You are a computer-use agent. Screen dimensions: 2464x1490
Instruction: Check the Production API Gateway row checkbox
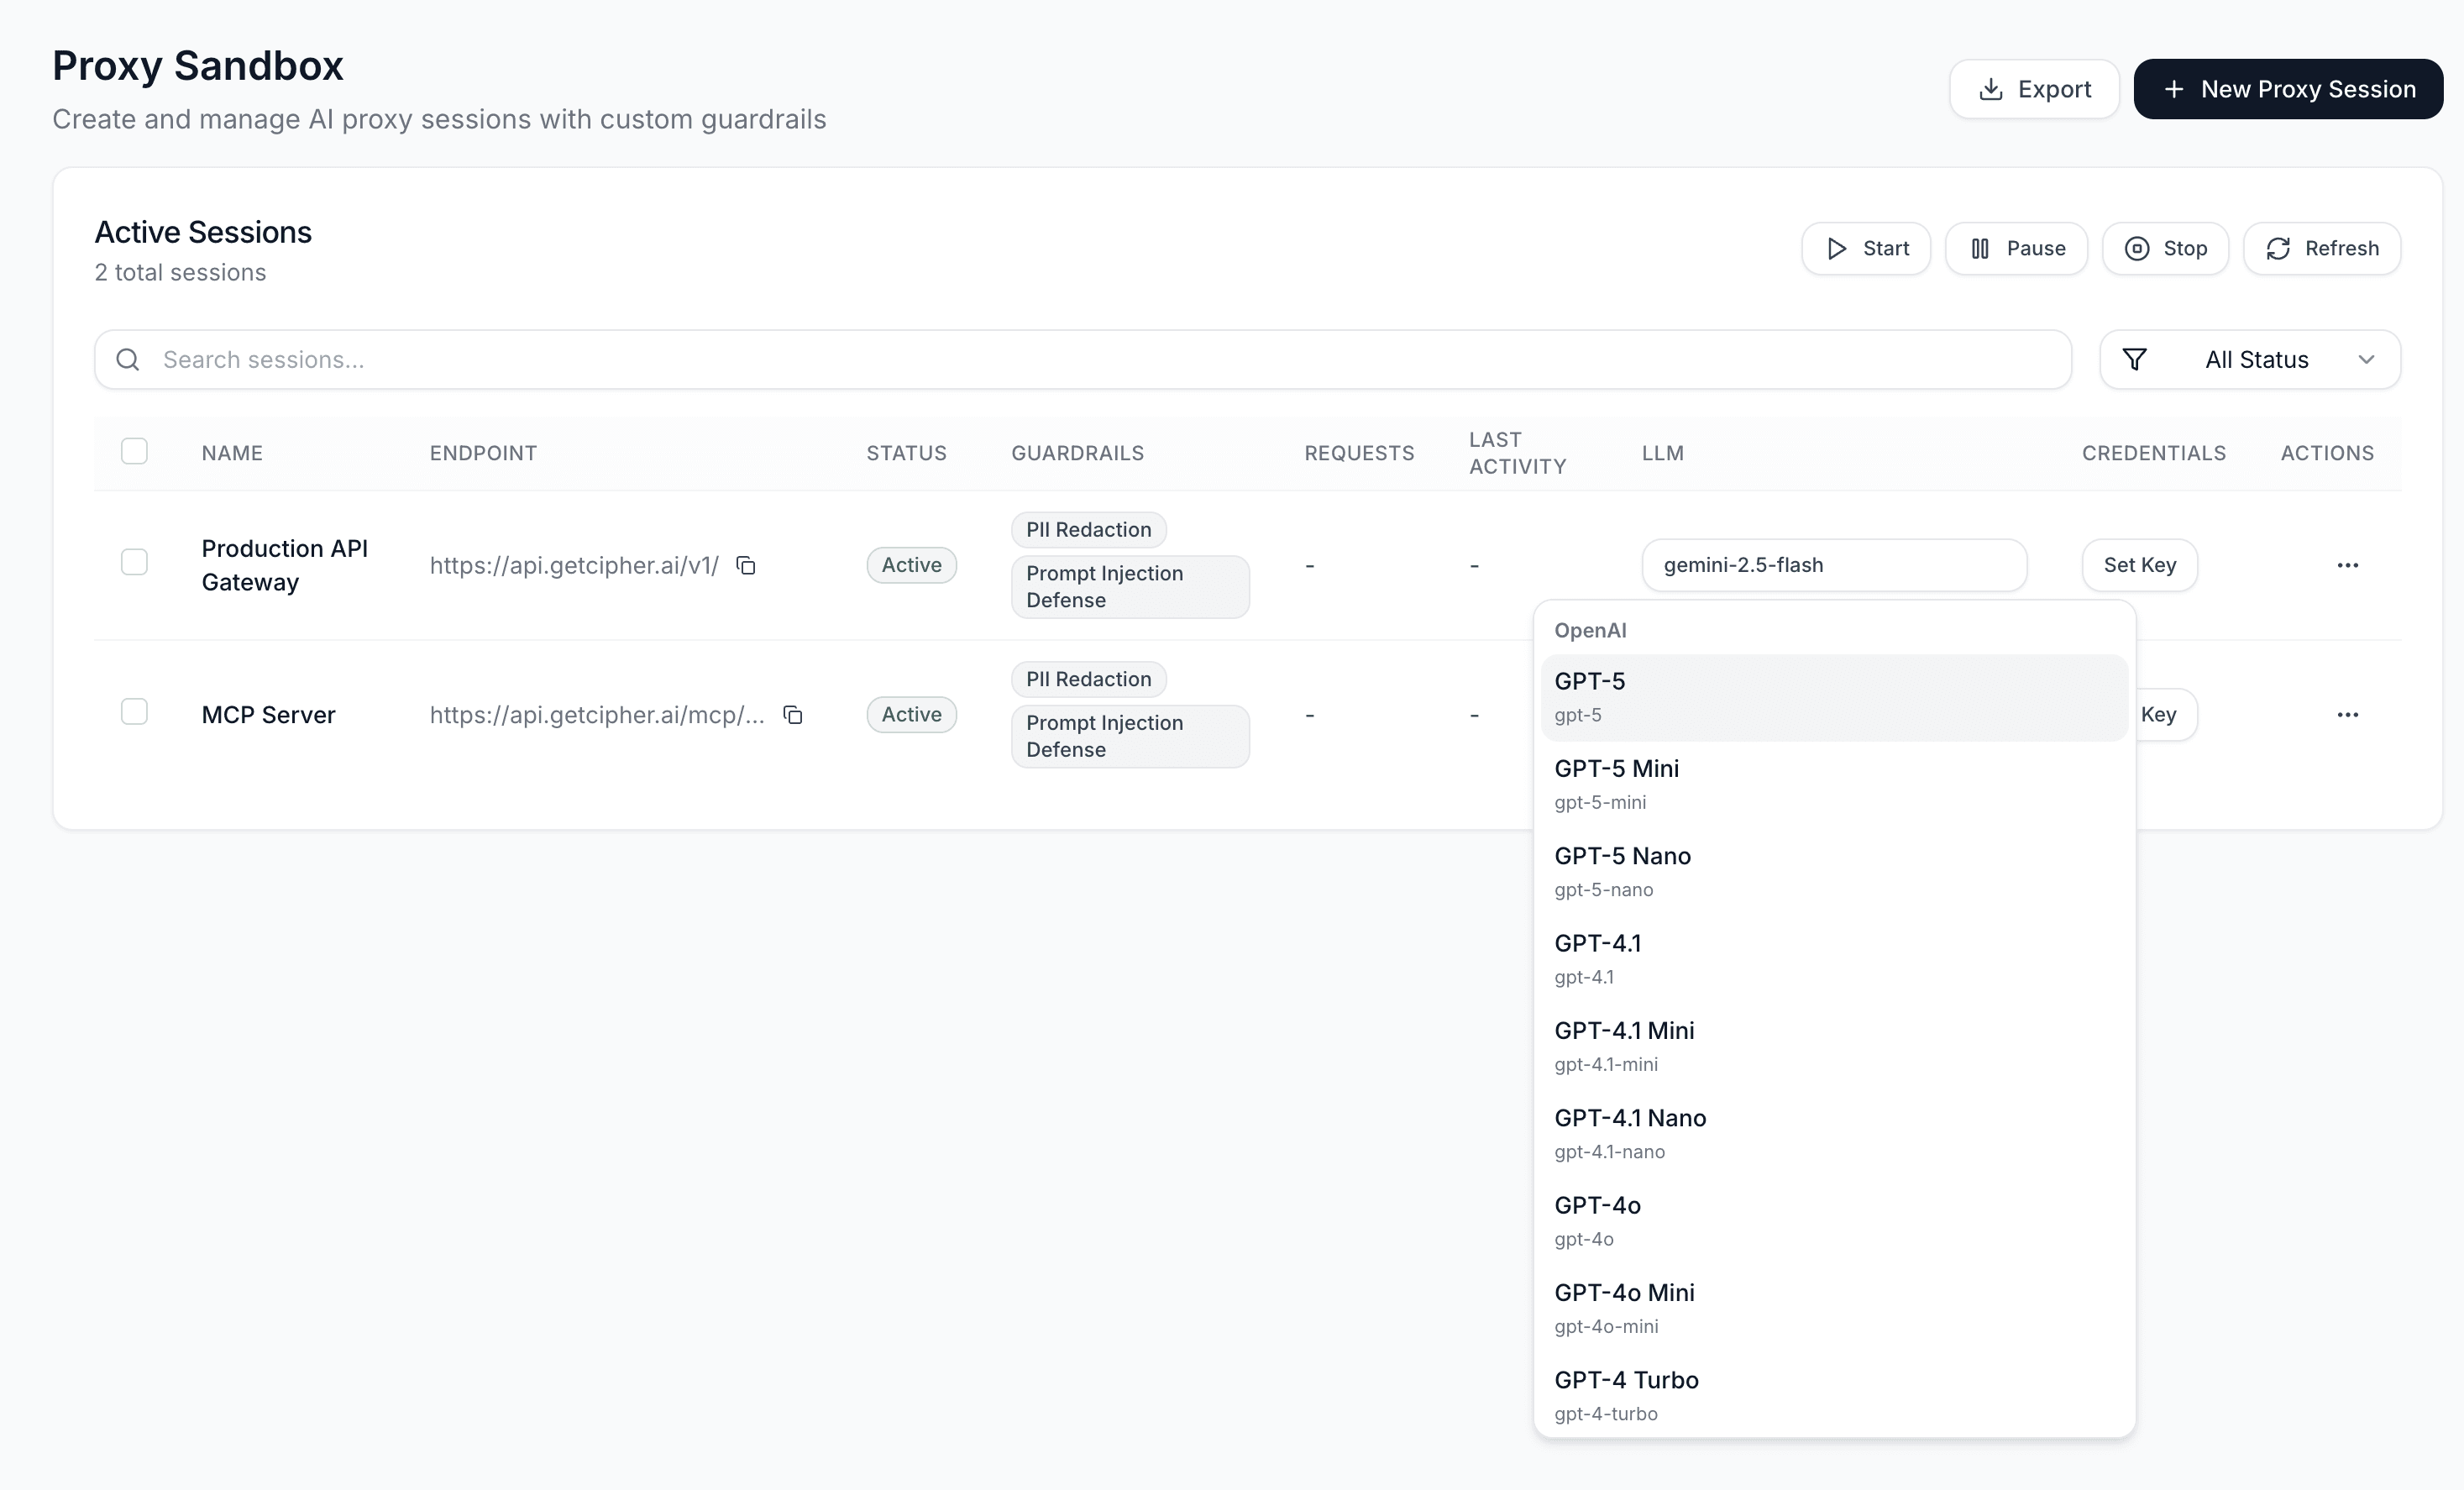click(135, 562)
